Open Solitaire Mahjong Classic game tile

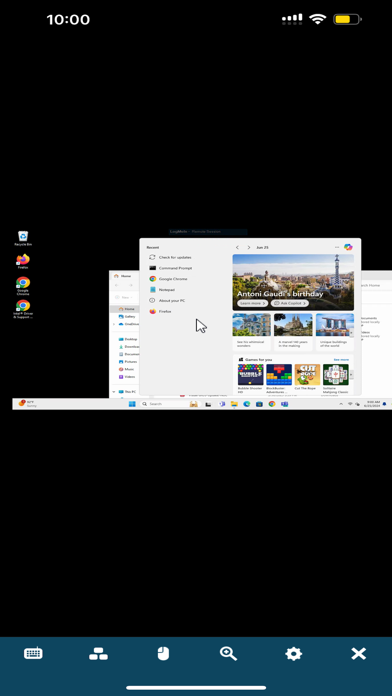[x=336, y=379]
